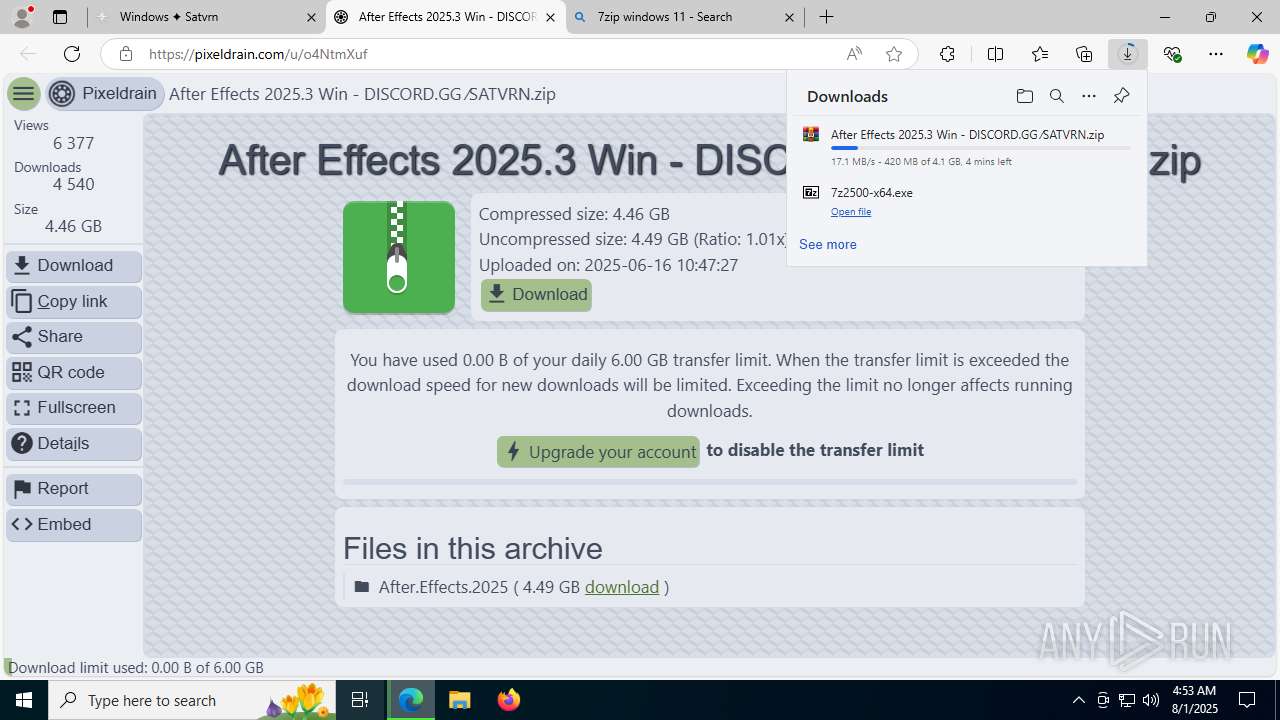Open Copilot in Edge sidebar

[1258, 54]
